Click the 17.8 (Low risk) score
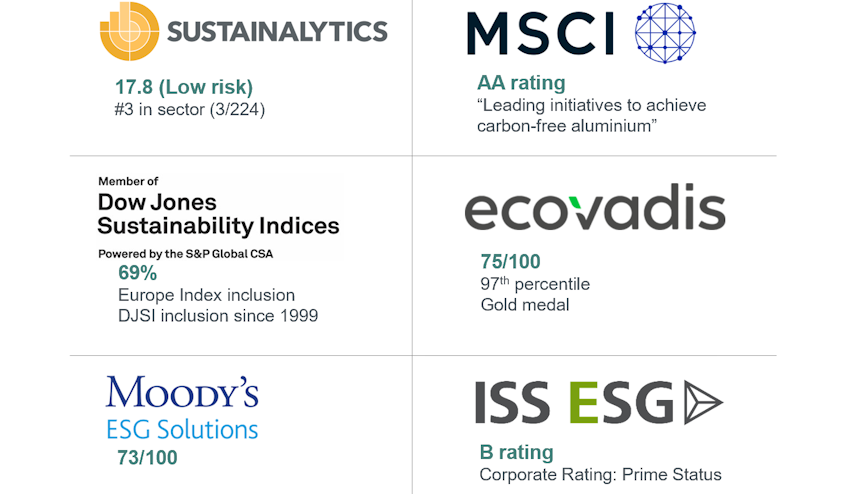This screenshot has height=494, width=842. [x=183, y=87]
